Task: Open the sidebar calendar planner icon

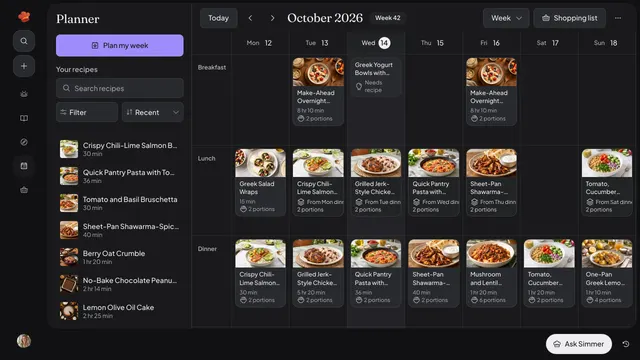Action: 24,166
